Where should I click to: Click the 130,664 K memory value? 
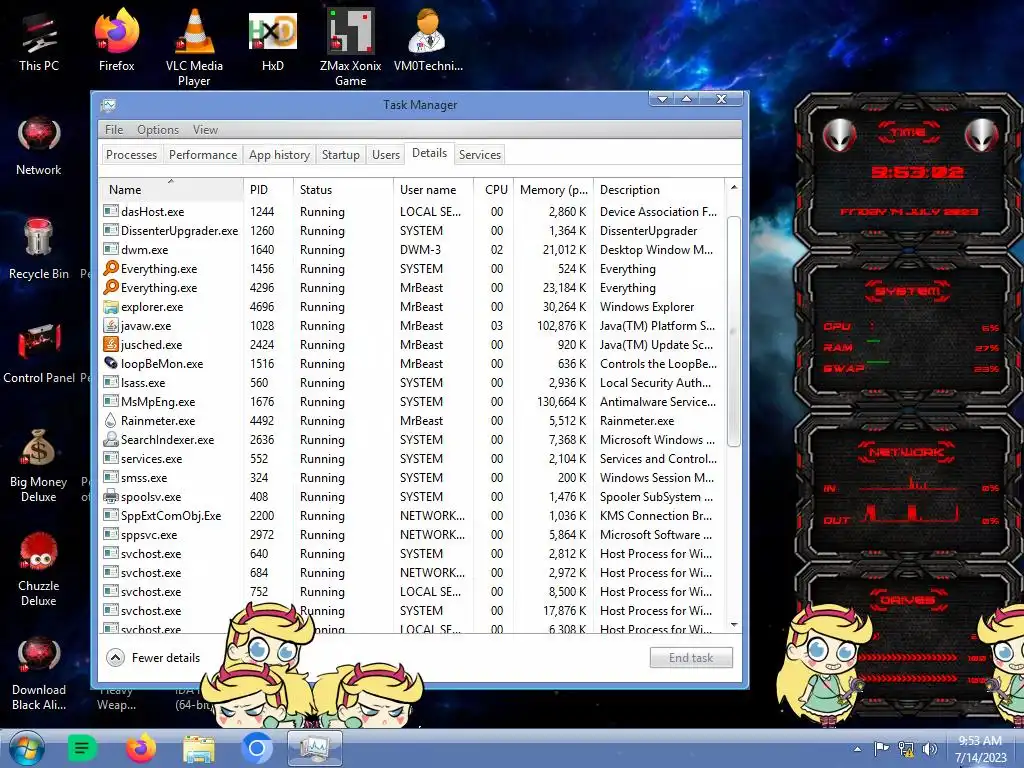[562, 402]
